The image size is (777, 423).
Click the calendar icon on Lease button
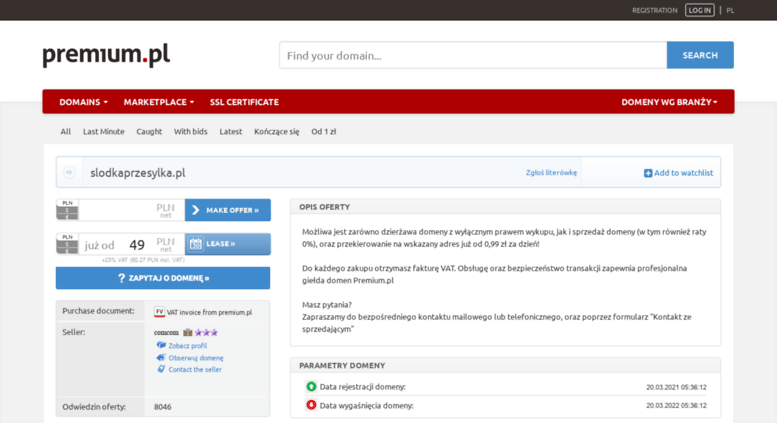[196, 244]
